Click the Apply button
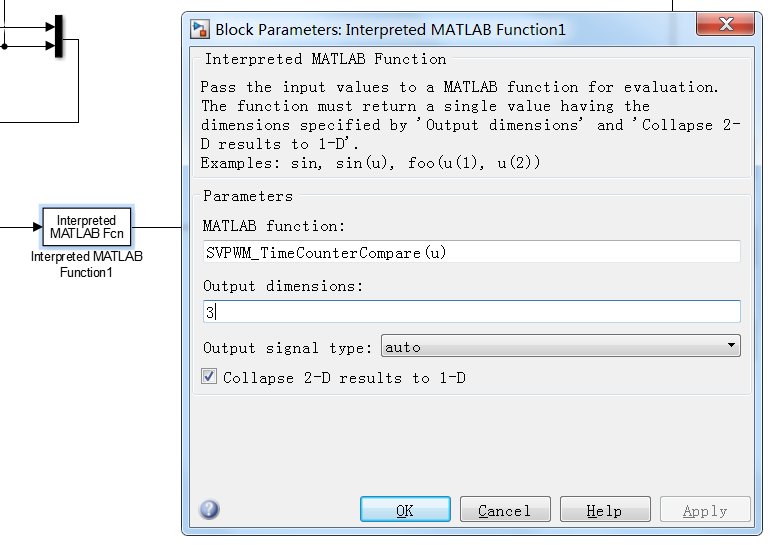 (x=705, y=509)
